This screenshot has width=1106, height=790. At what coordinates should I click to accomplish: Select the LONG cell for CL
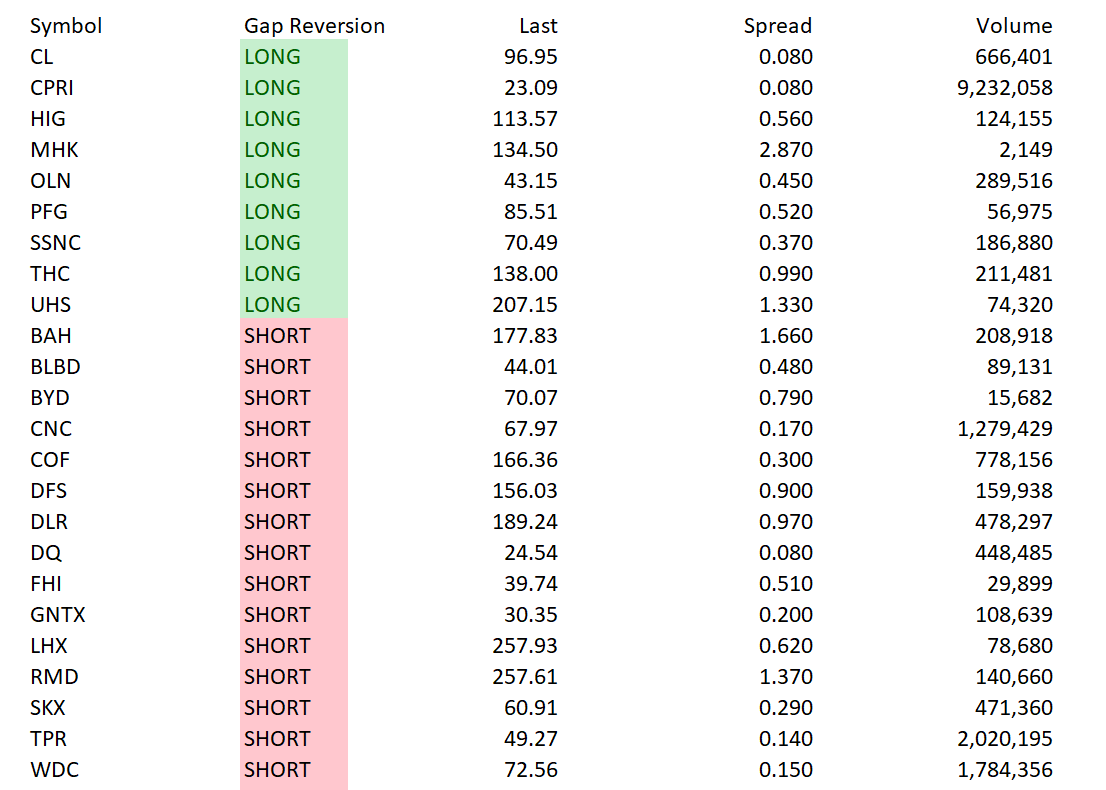tap(293, 56)
